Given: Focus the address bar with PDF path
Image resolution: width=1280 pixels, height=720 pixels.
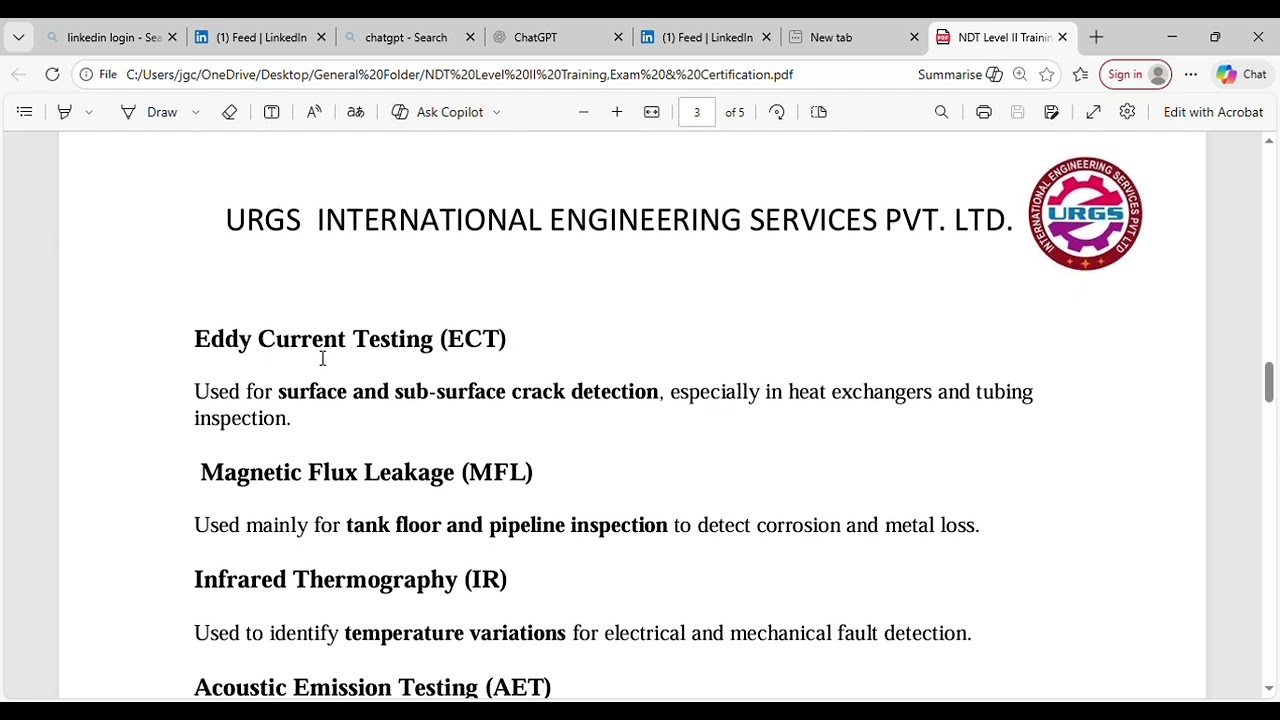Looking at the screenshot, I should 460,74.
